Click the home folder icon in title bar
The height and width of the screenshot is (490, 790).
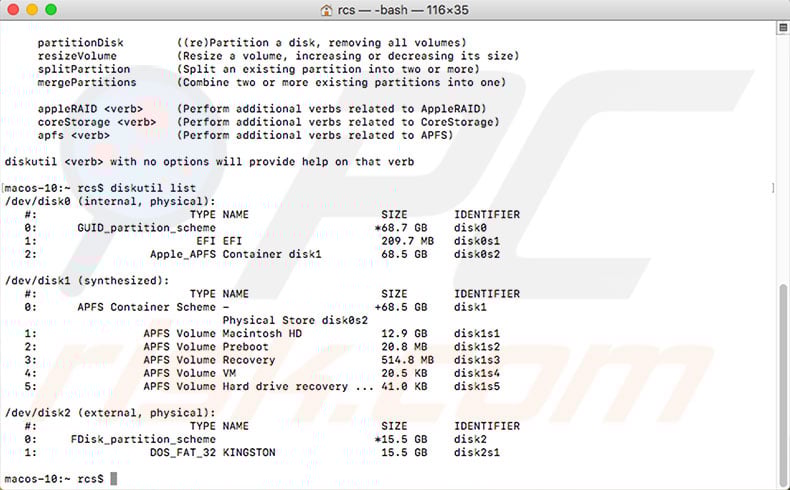[x=326, y=10]
